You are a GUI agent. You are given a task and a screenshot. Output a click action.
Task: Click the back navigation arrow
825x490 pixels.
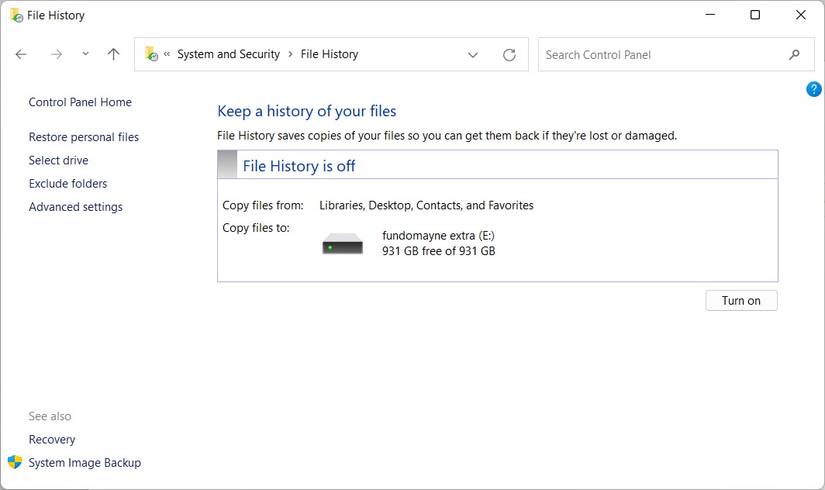pos(21,55)
